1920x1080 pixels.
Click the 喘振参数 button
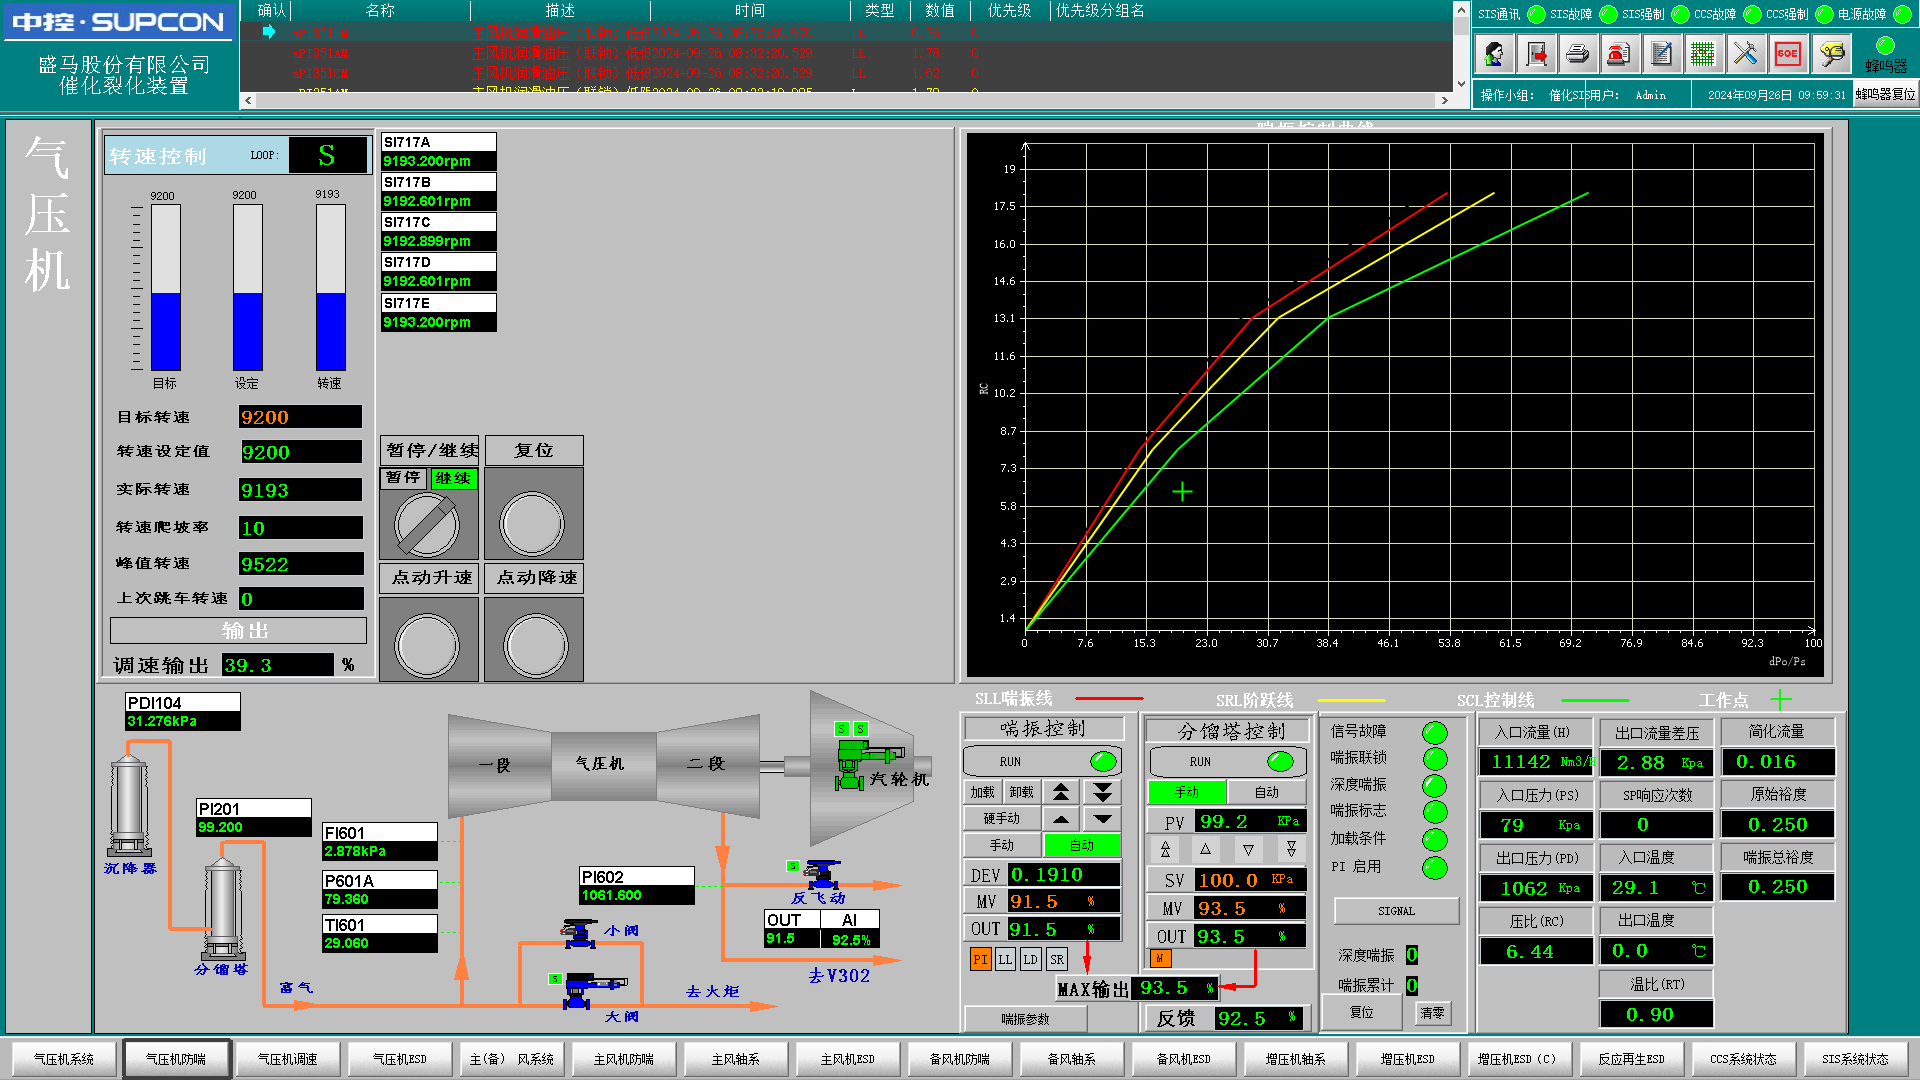pyautogui.click(x=1025, y=1019)
